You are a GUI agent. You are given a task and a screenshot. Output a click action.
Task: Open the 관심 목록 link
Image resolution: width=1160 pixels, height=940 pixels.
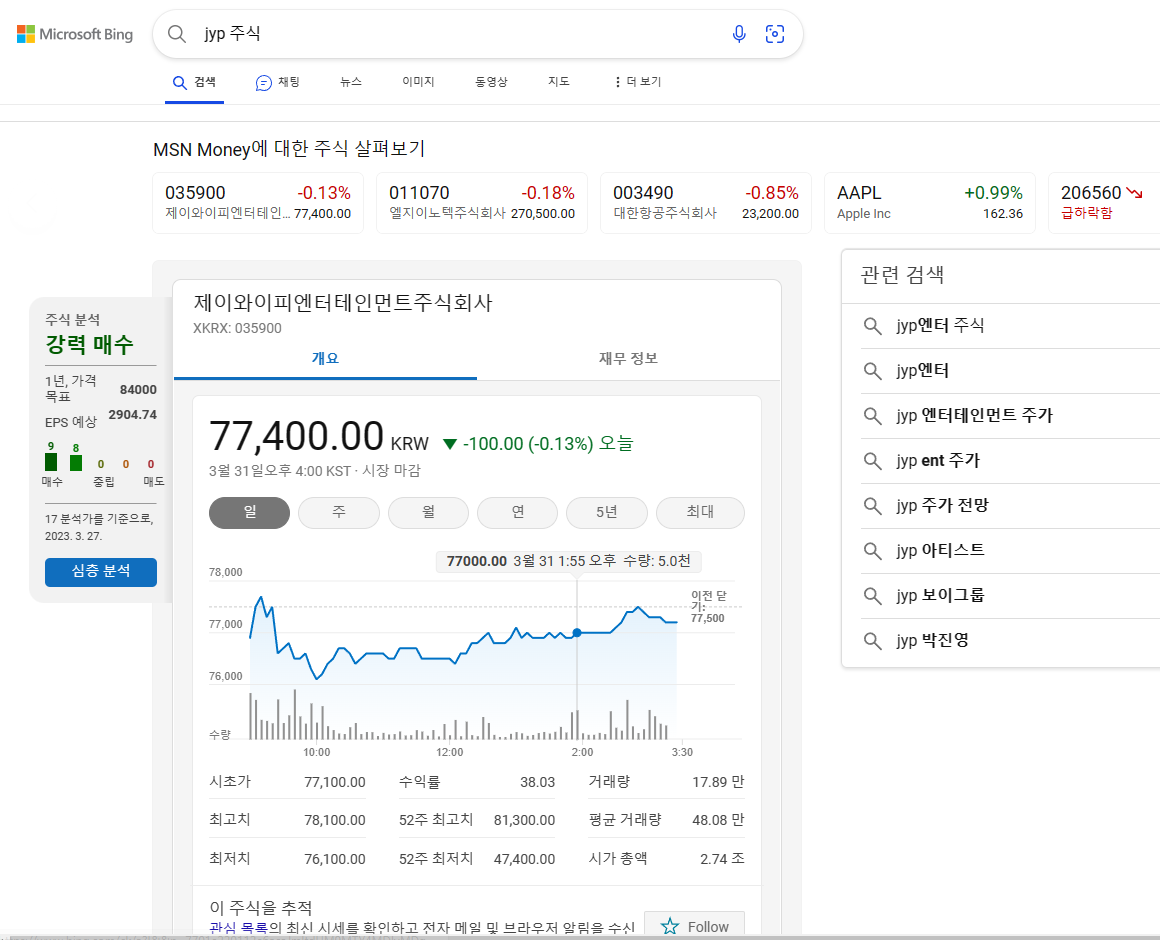click(x=238, y=928)
